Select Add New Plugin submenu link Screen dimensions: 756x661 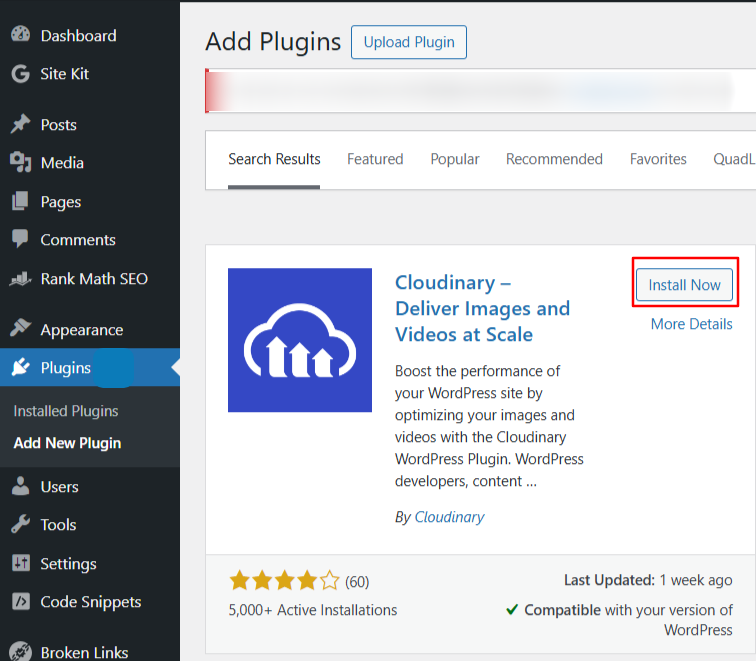[x=67, y=443]
